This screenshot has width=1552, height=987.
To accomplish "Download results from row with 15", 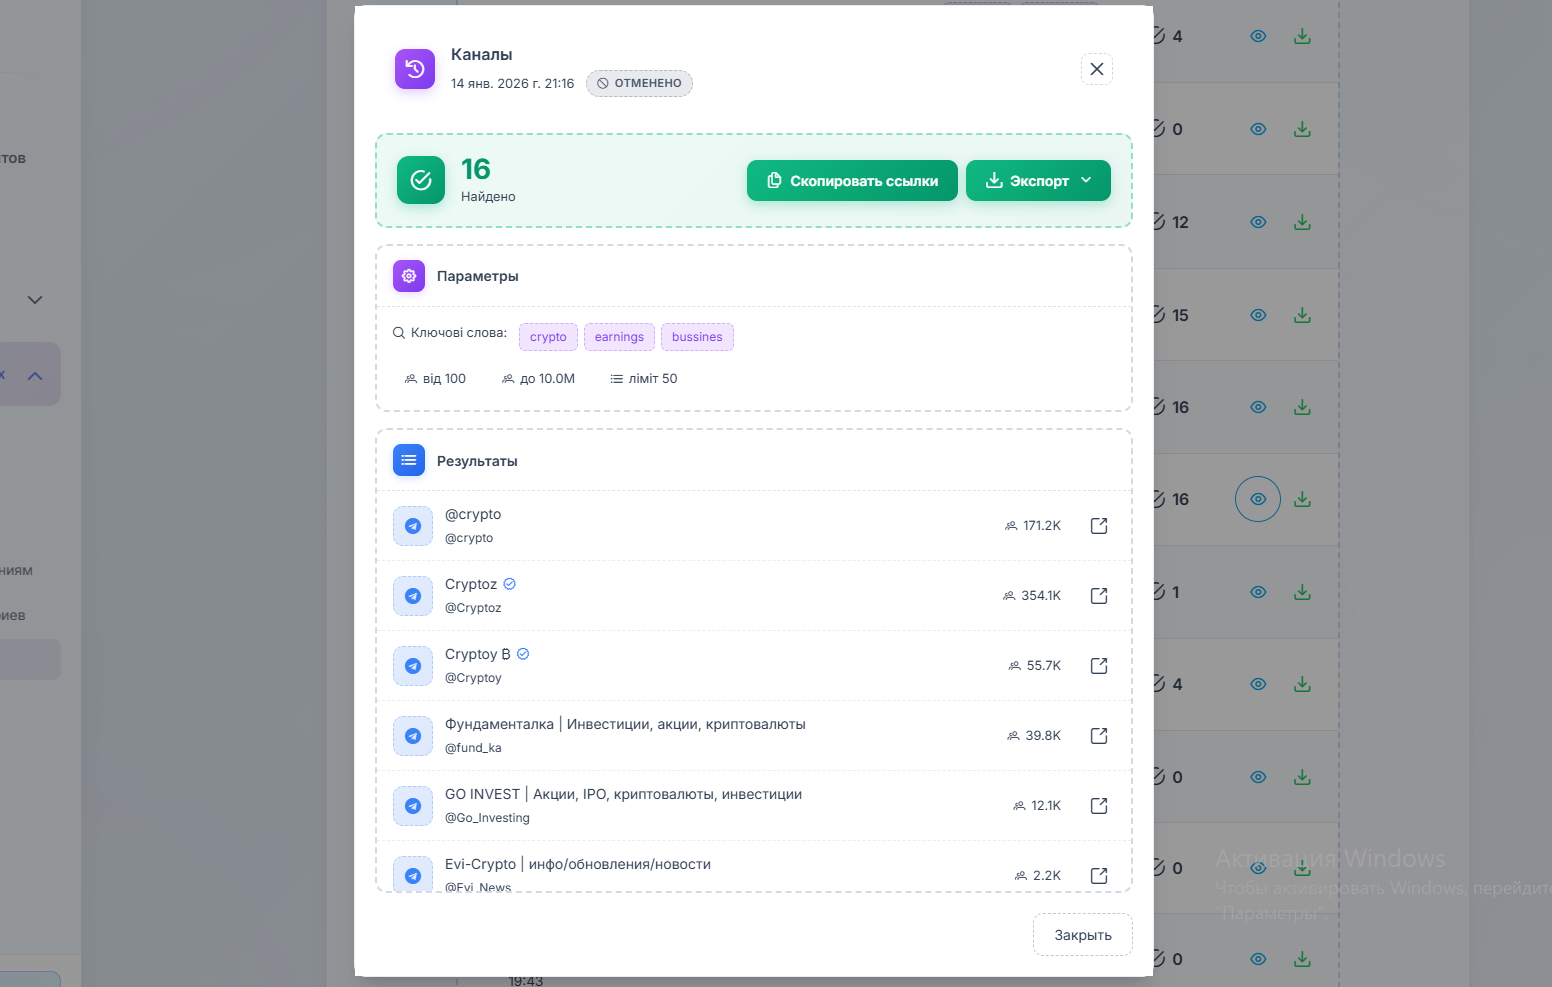I will (1302, 315).
